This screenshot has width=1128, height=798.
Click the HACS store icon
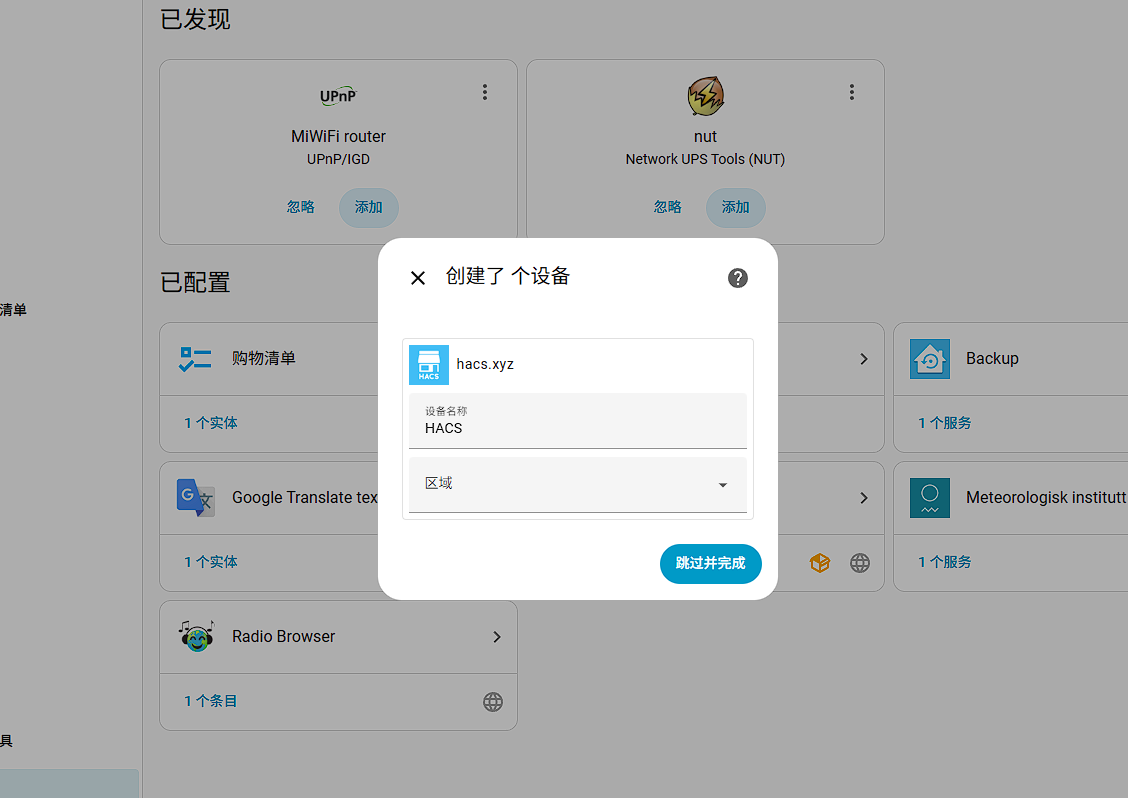tap(429, 365)
